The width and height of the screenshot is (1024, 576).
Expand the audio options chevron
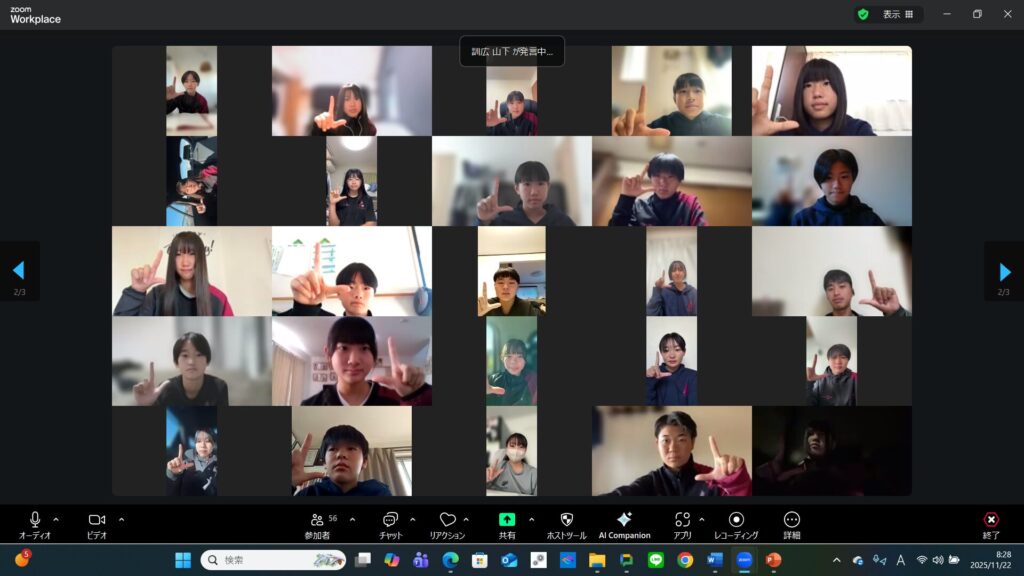point(56,519)
